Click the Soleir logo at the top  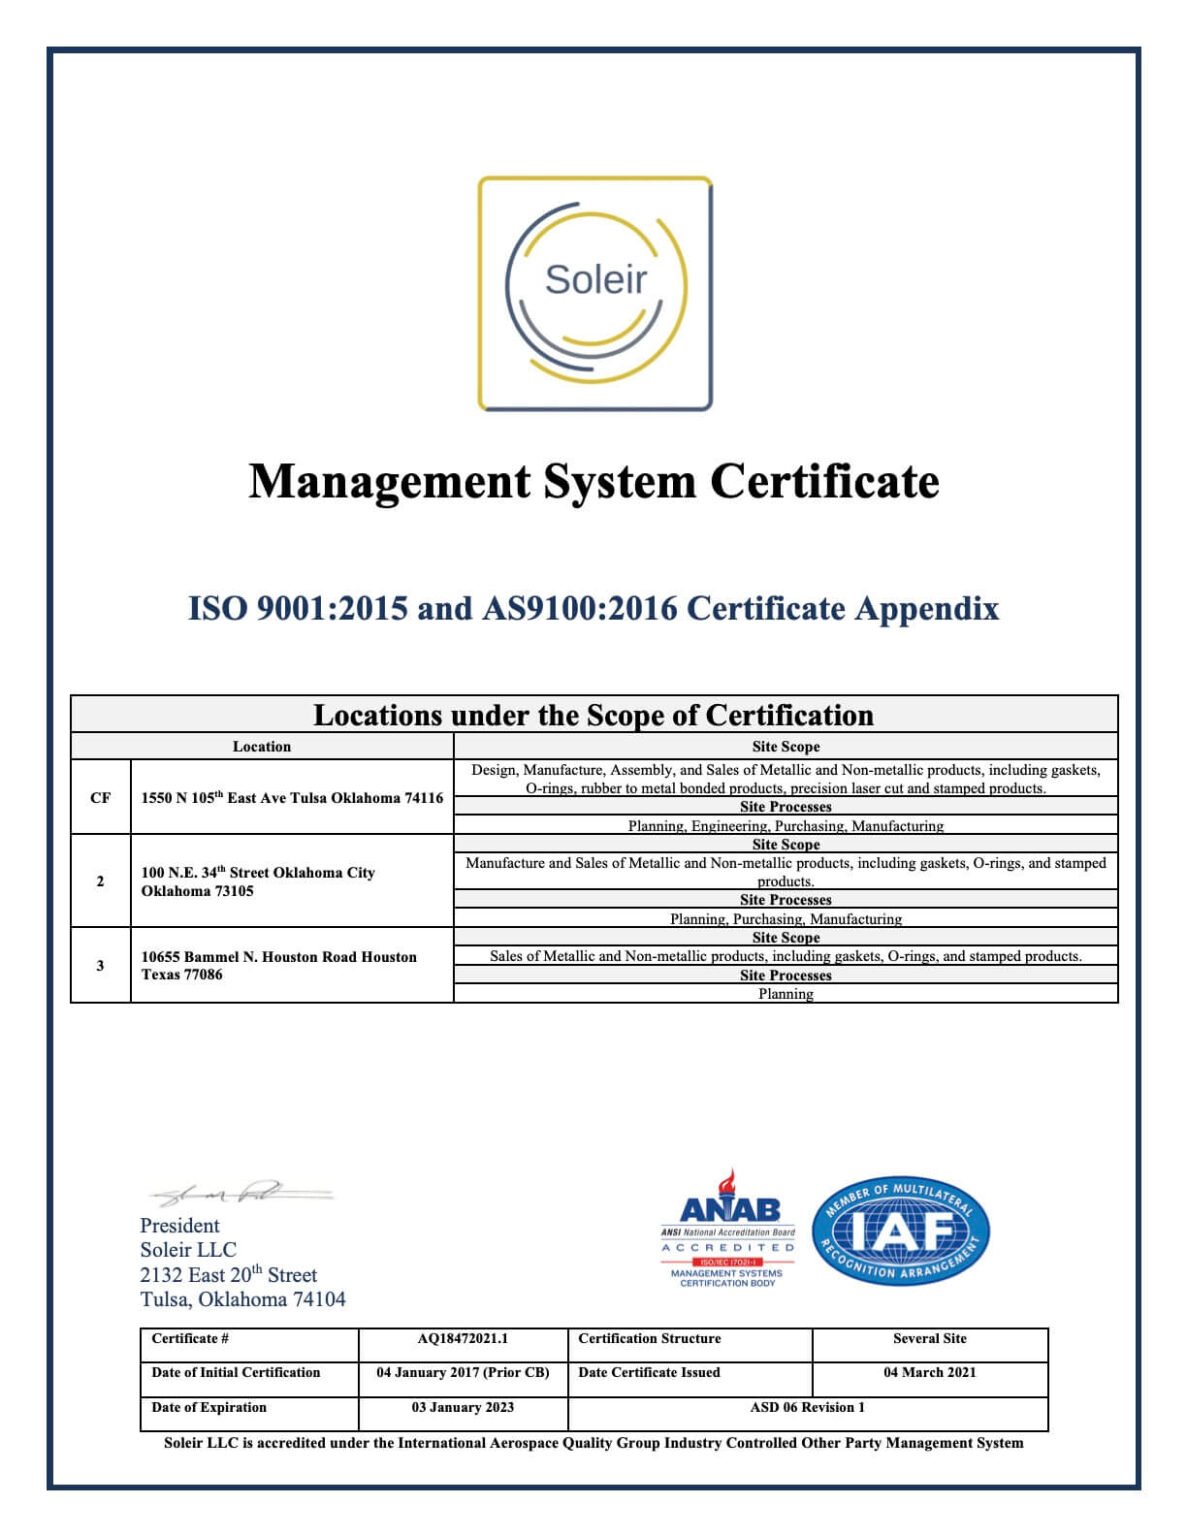pos(593,292)
